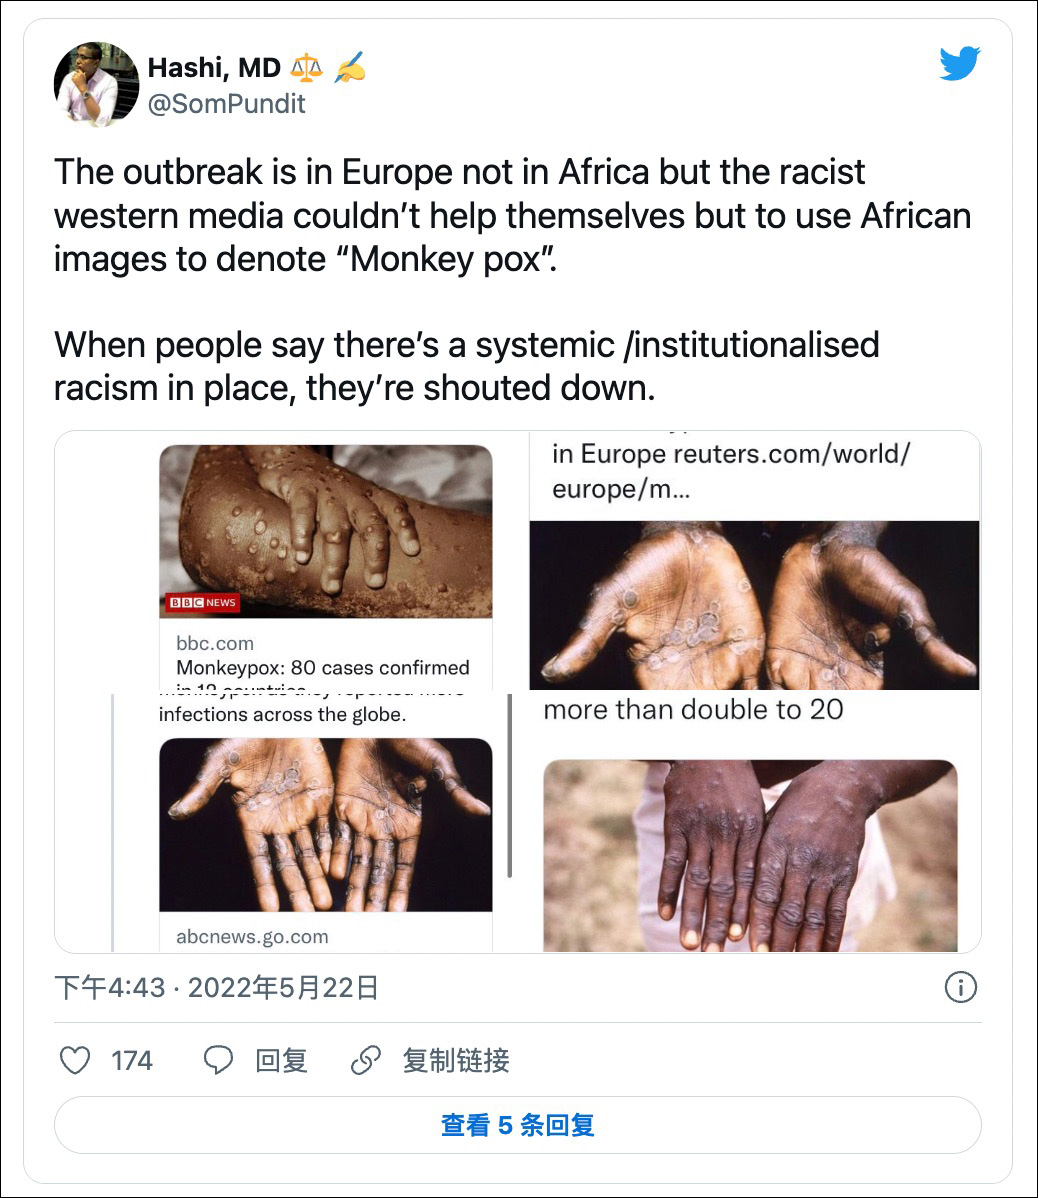
Task: Open the tweet info circle icon
Action: pos(960,988)
